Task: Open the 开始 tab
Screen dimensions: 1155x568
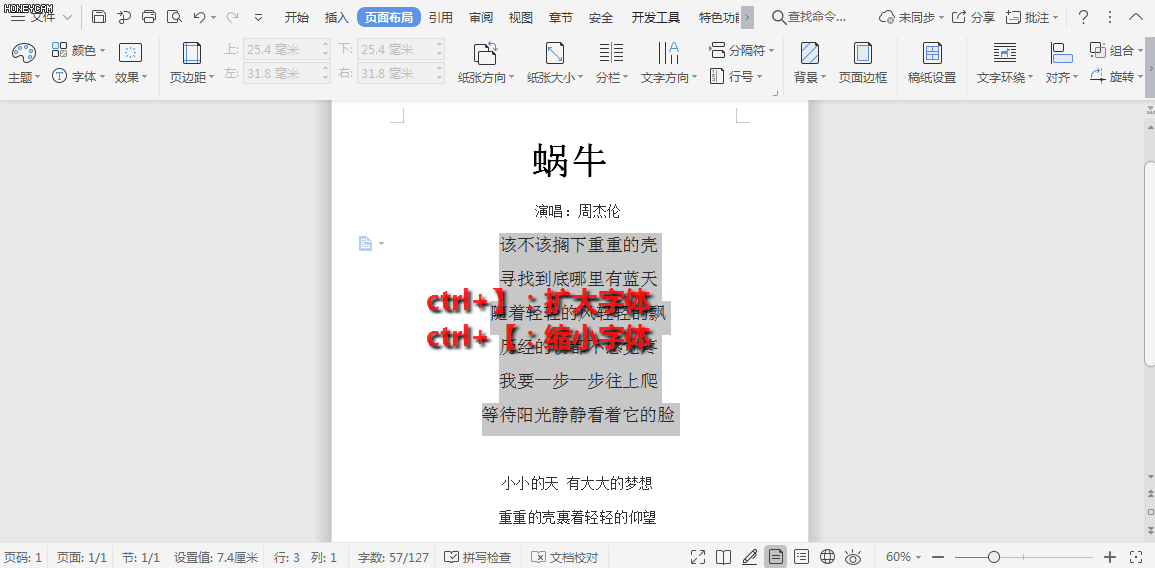Action: pyautogui.click(x=297, y=17)
